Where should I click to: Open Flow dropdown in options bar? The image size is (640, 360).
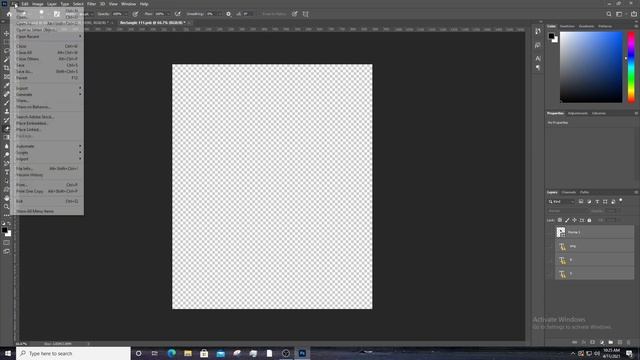point(167,14)
